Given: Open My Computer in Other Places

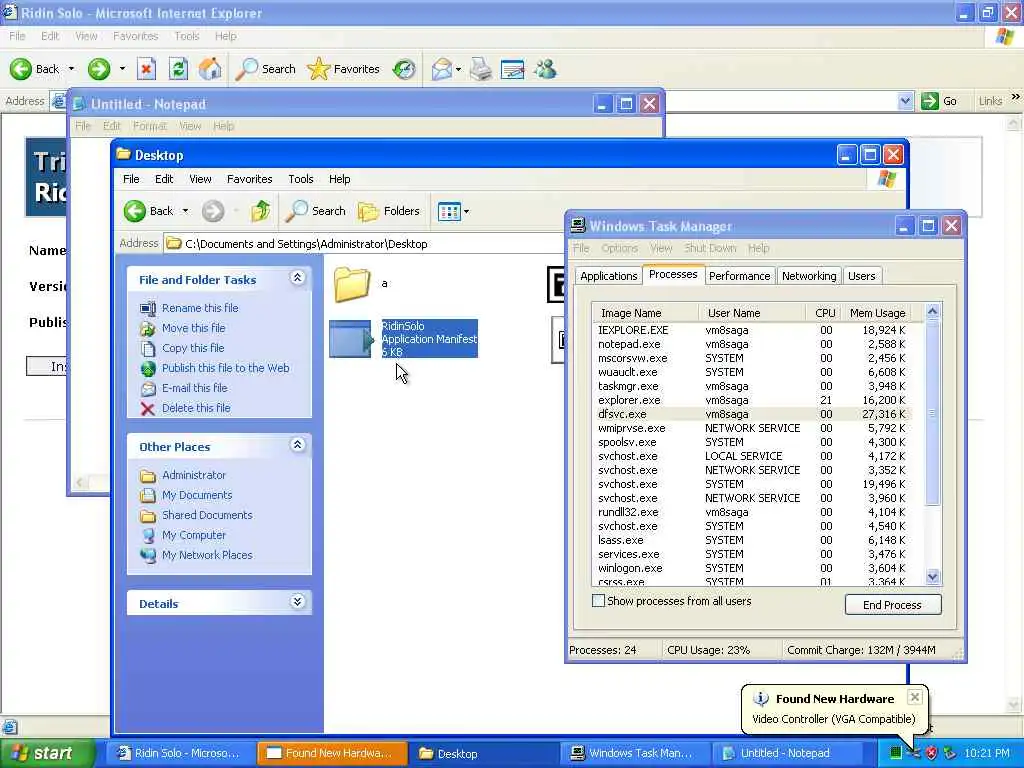Looking at the screenshot, I should (x=193, y=535).
